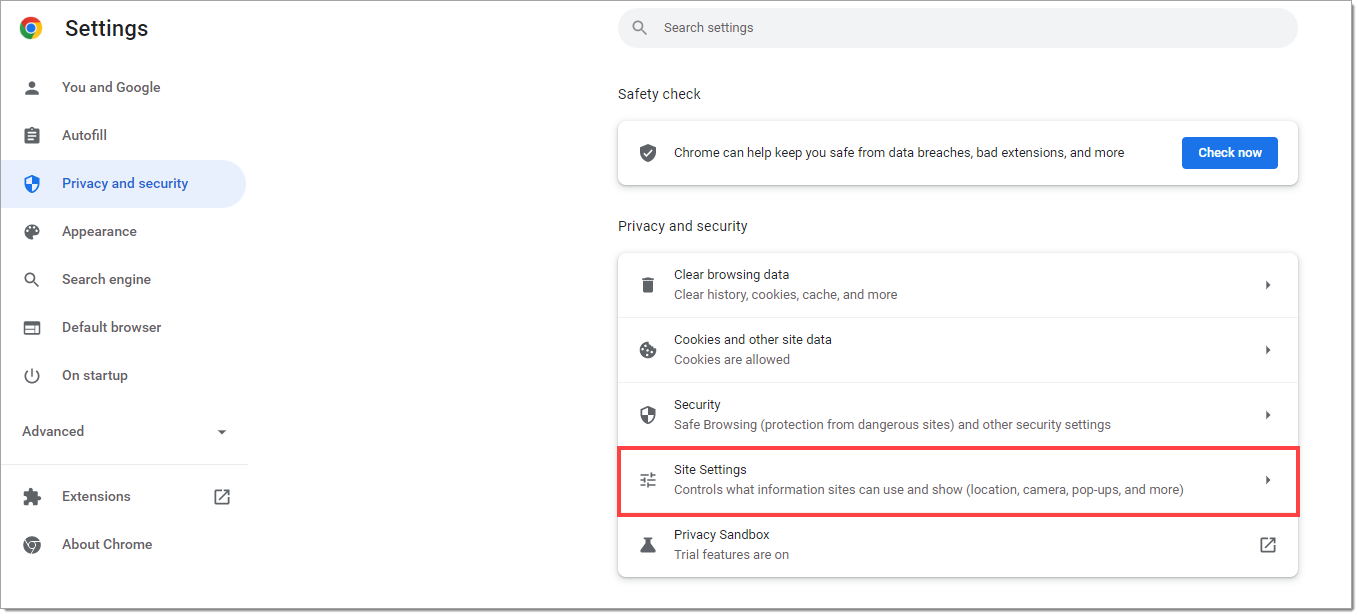
Task: Click the Extensions puzzle piece icon
Action: 32,497
